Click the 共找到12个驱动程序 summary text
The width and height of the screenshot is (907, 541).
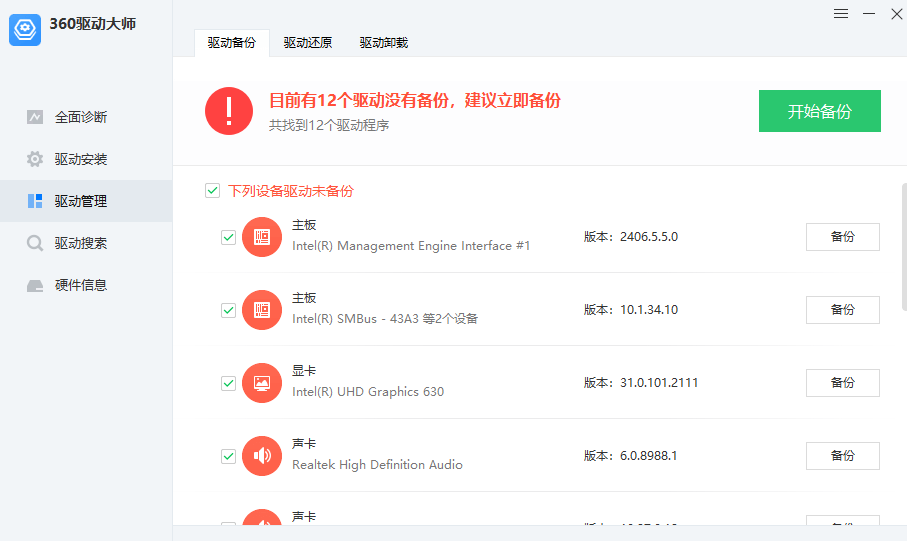329,126
